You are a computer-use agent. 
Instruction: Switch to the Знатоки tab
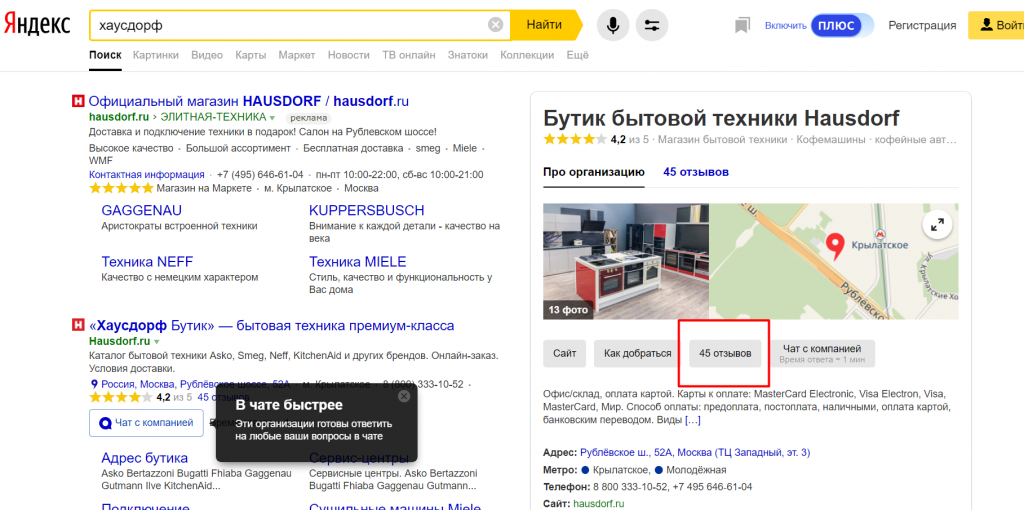(468, 55)
